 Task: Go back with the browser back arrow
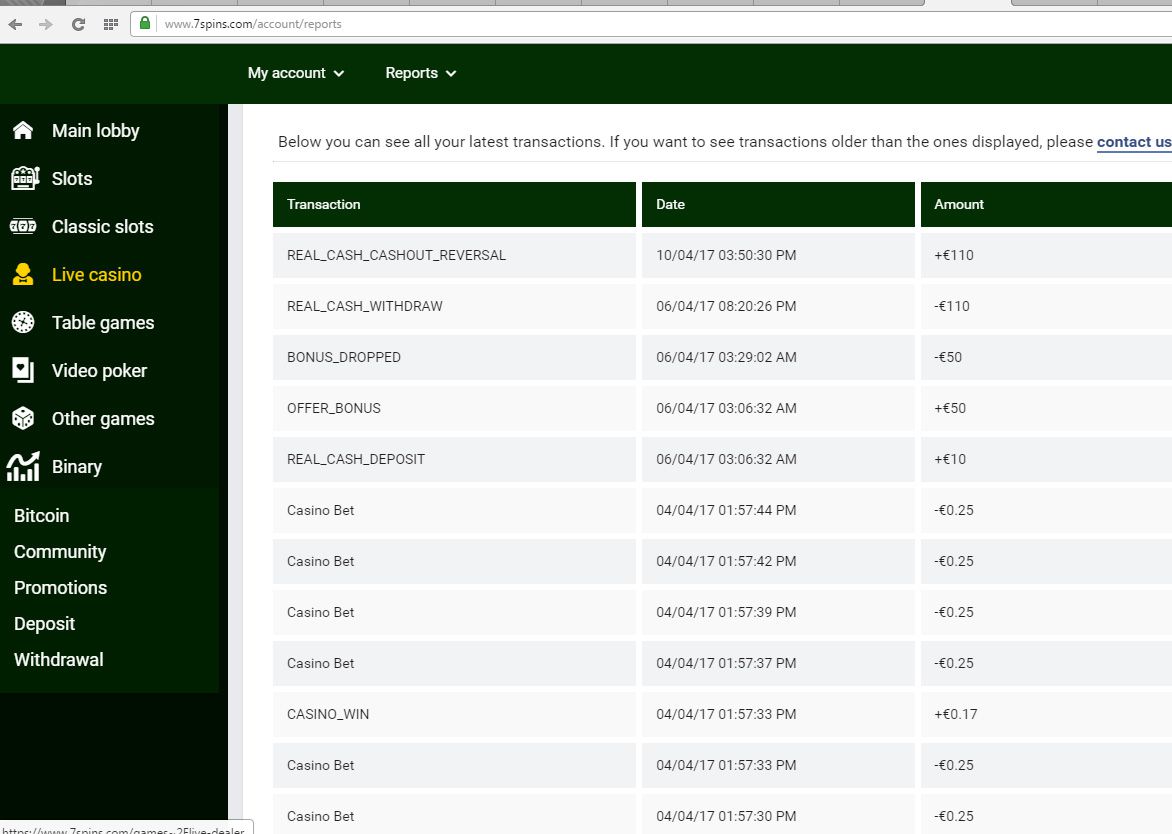[x=15, y=24]
